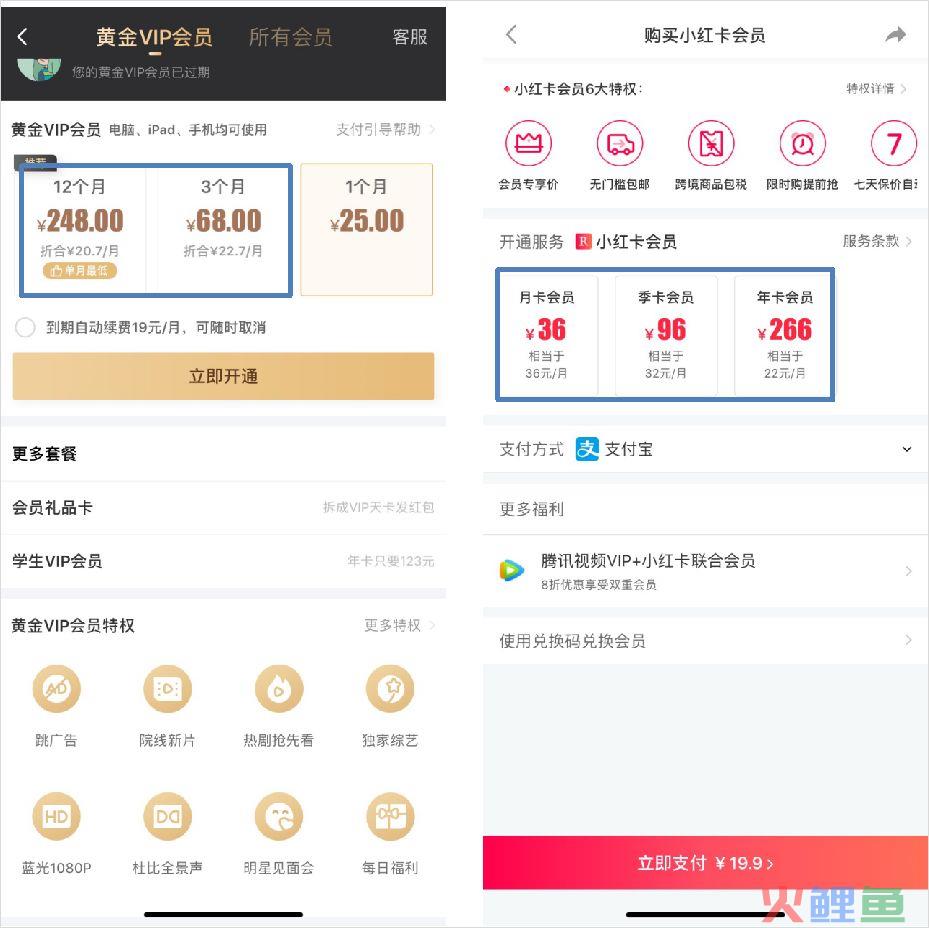The height and width of the screenshot is (928, 929).
Task: Open the 学生VIP会员 package row
Action: point(223,561)
